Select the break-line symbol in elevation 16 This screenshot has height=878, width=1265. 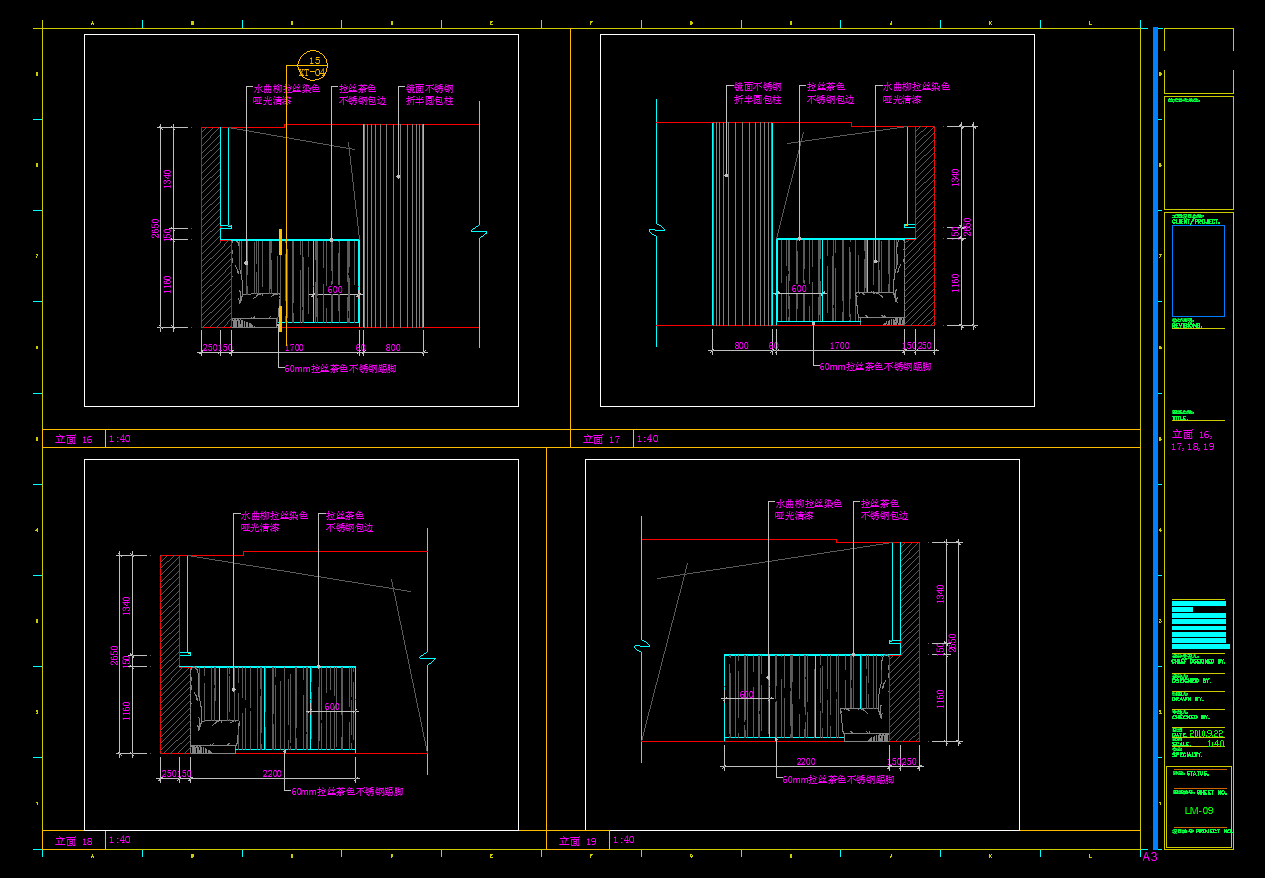479,232
